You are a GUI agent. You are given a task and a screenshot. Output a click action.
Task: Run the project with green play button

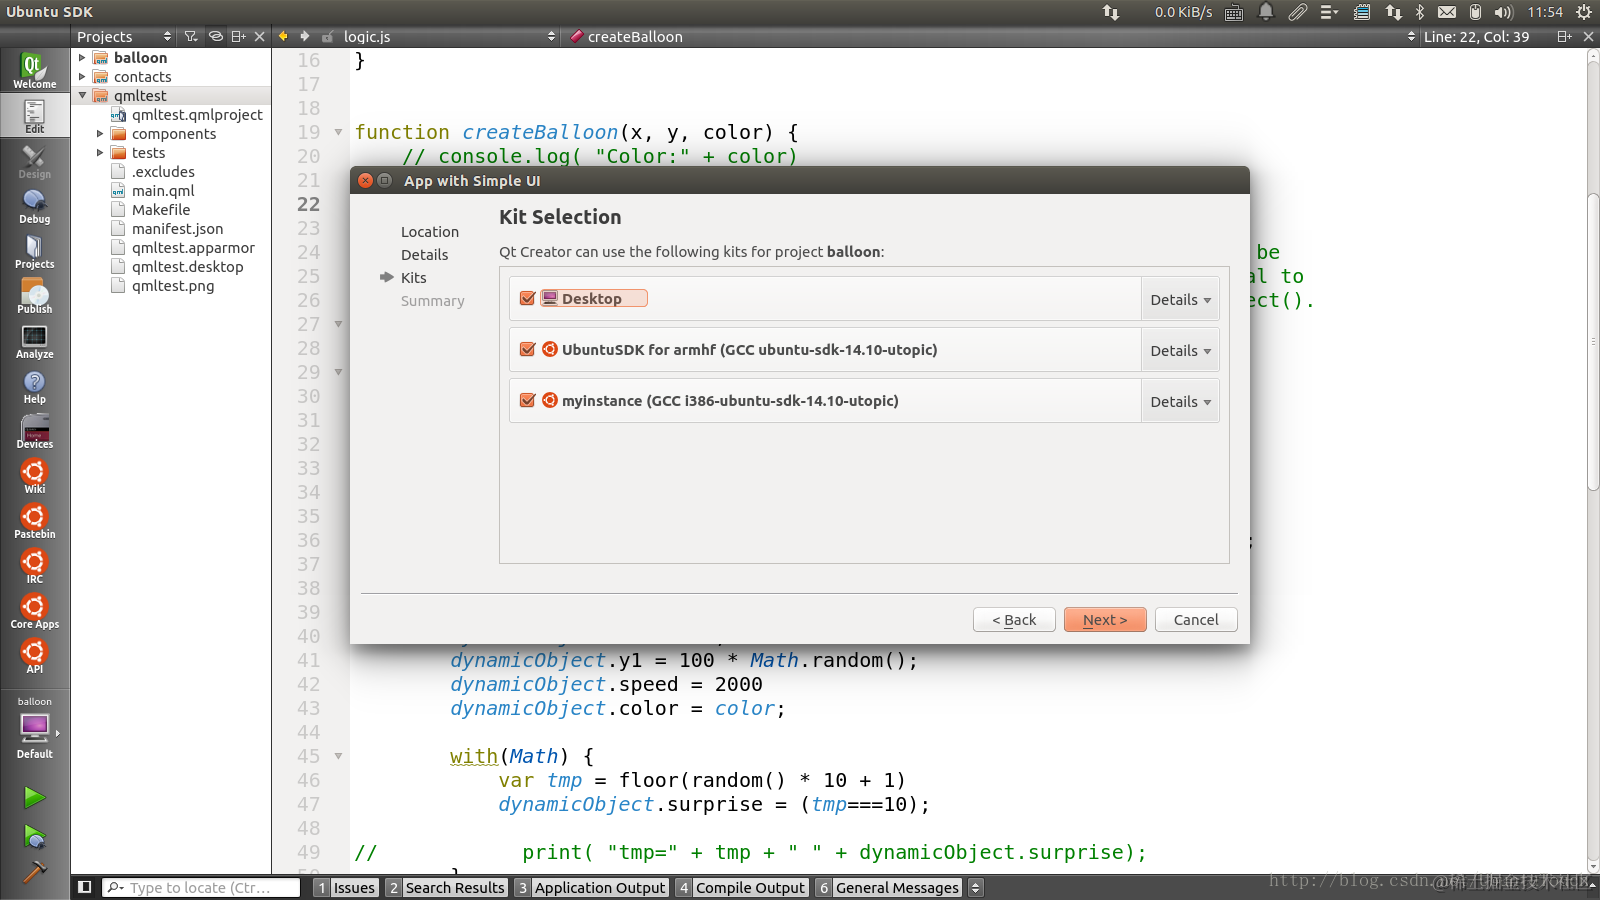pyautogui.click(x=35, y=797)
